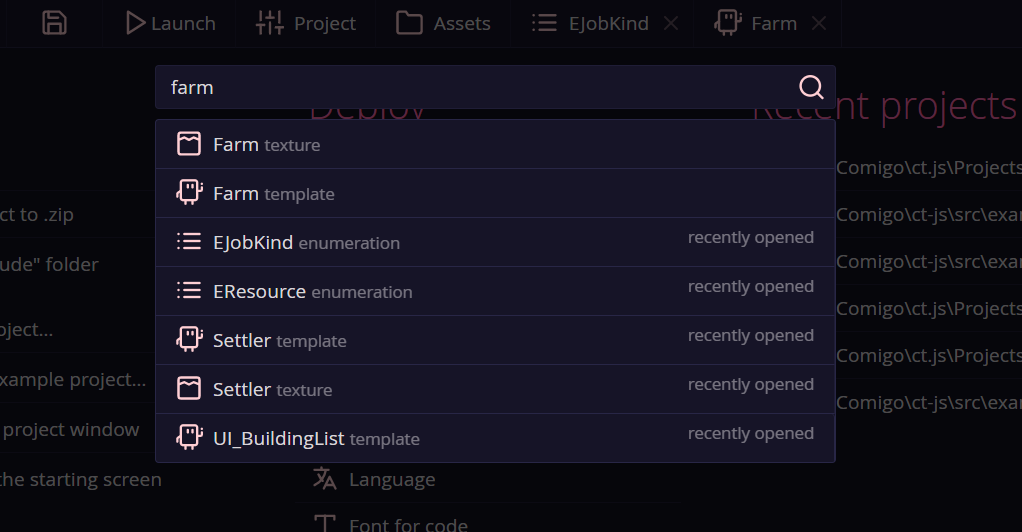The width and height of the screenshot is (1022, 532).
Task: Click the EJobKind enumeration list icon
Action: pos(189,242)
